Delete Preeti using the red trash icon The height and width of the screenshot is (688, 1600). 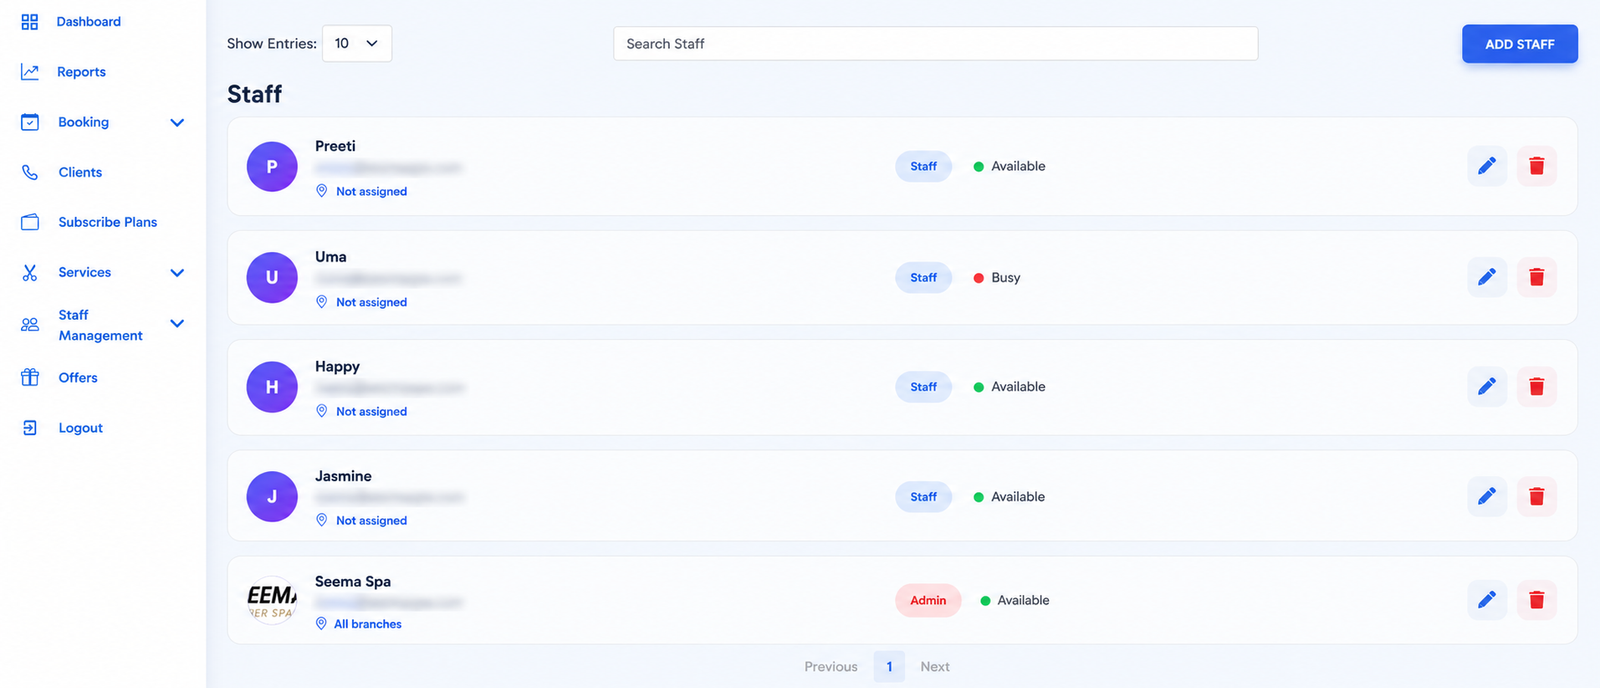click(1537, 166)
